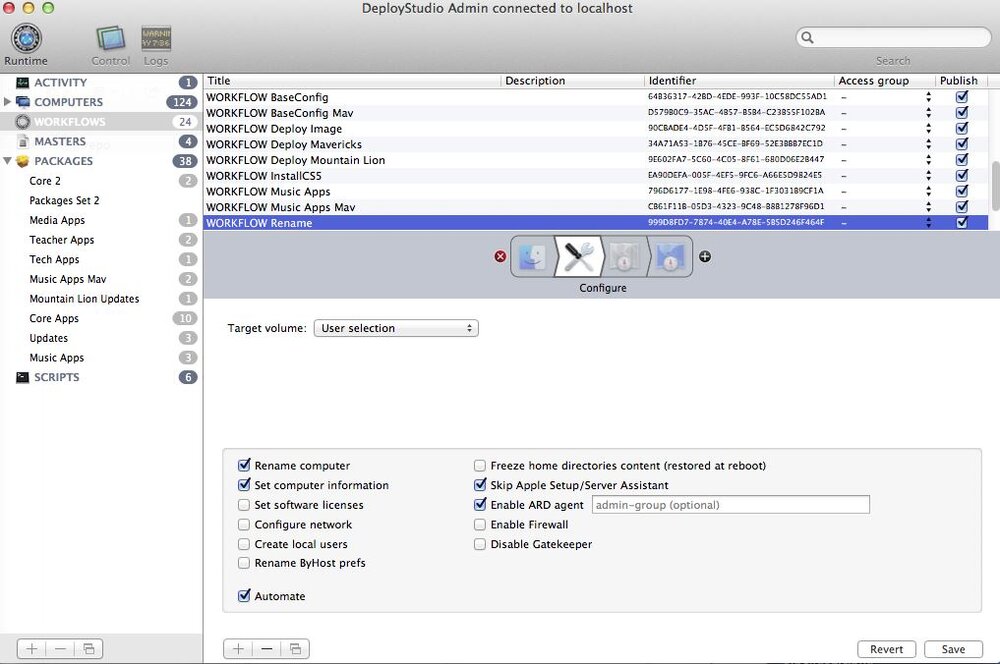Toggle Rename computer checkbox
Screen dimensions: 1000x664
(244, 466)
